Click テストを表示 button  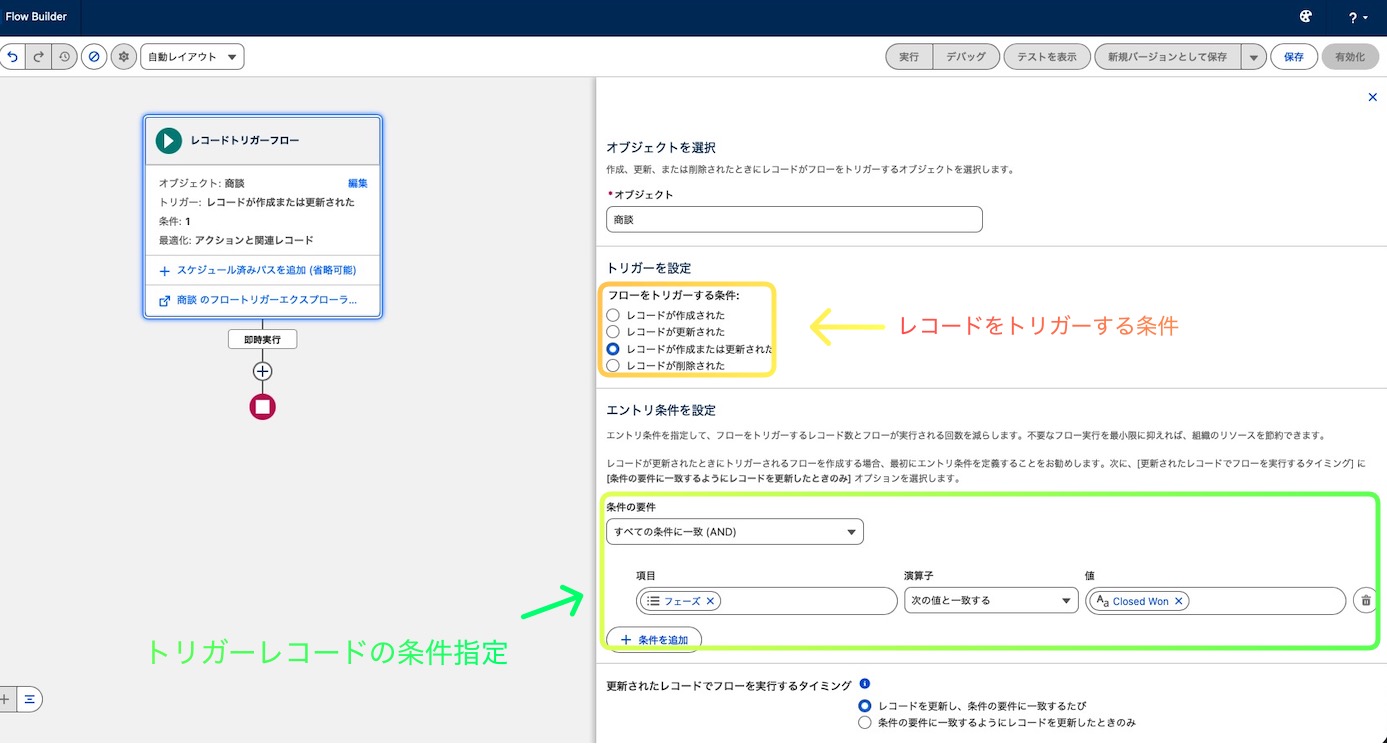coord(1047,57)
